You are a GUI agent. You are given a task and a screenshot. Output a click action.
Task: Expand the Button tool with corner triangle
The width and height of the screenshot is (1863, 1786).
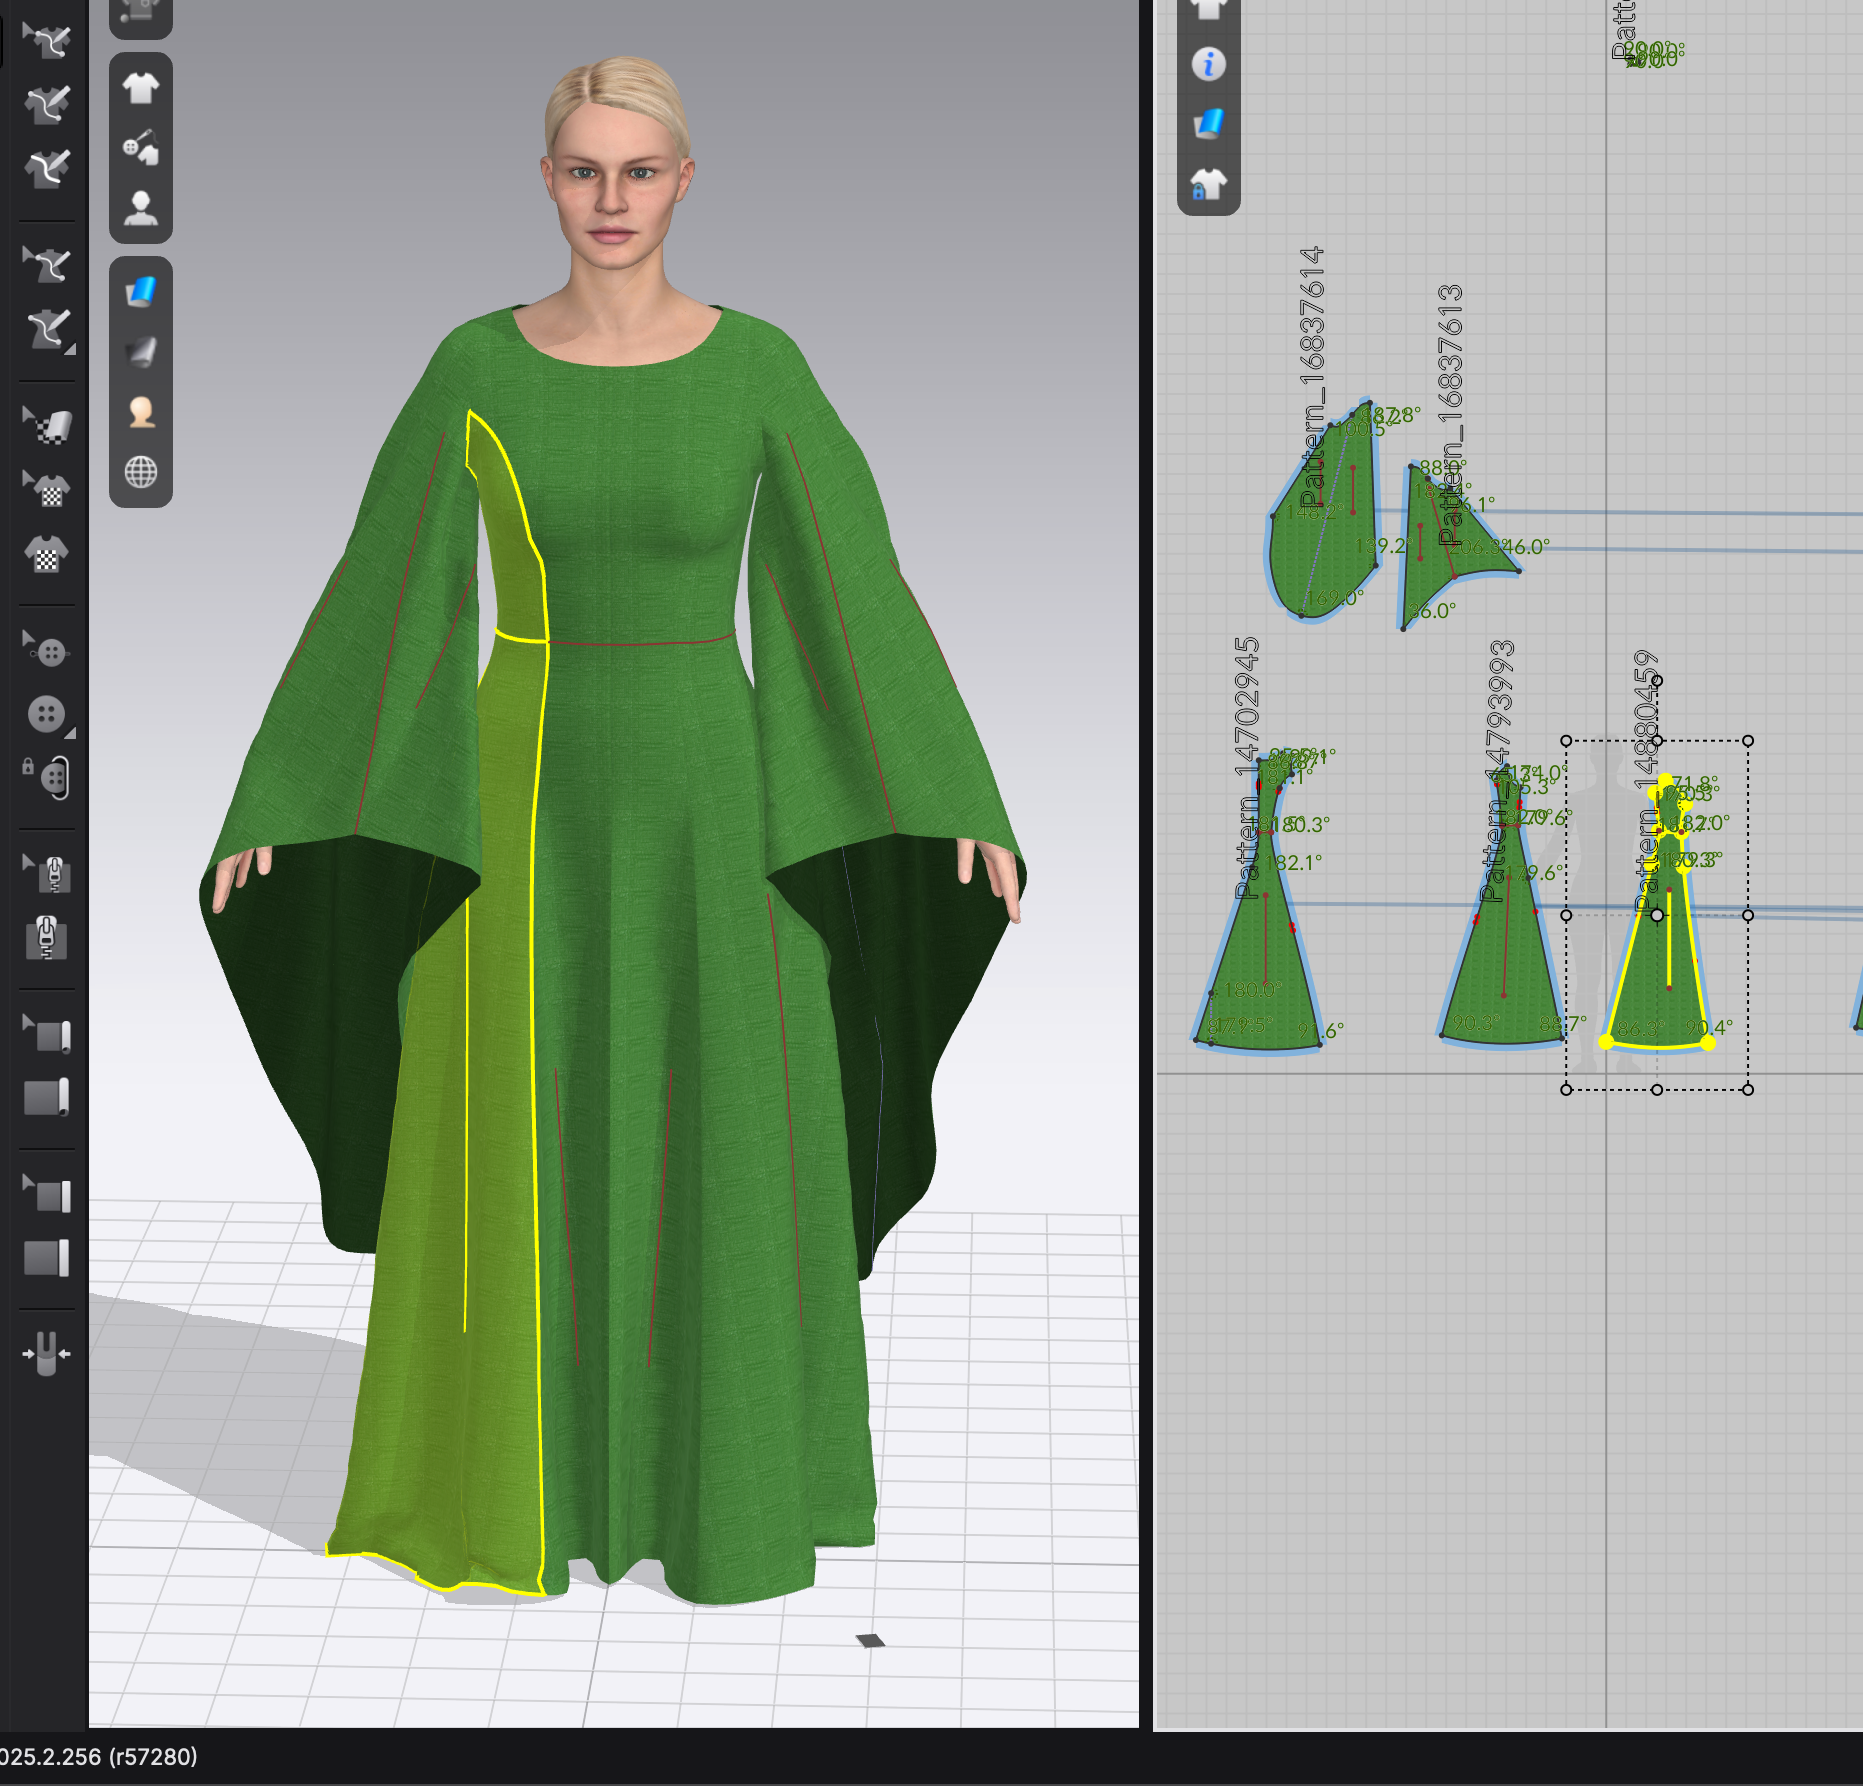point(47,714)
